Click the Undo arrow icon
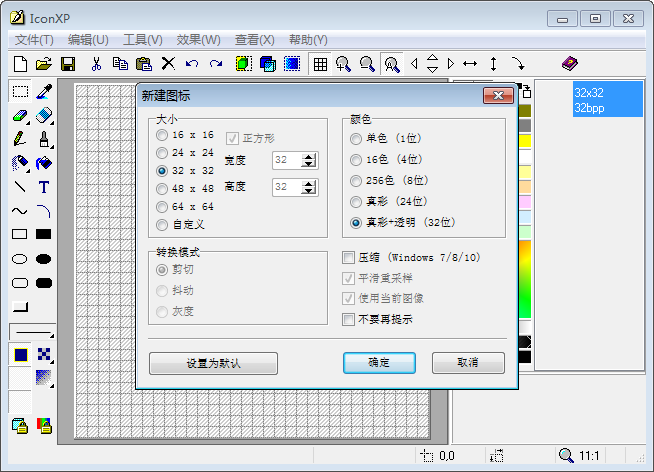The image size is (654, 472). click(x=192, y=64)
